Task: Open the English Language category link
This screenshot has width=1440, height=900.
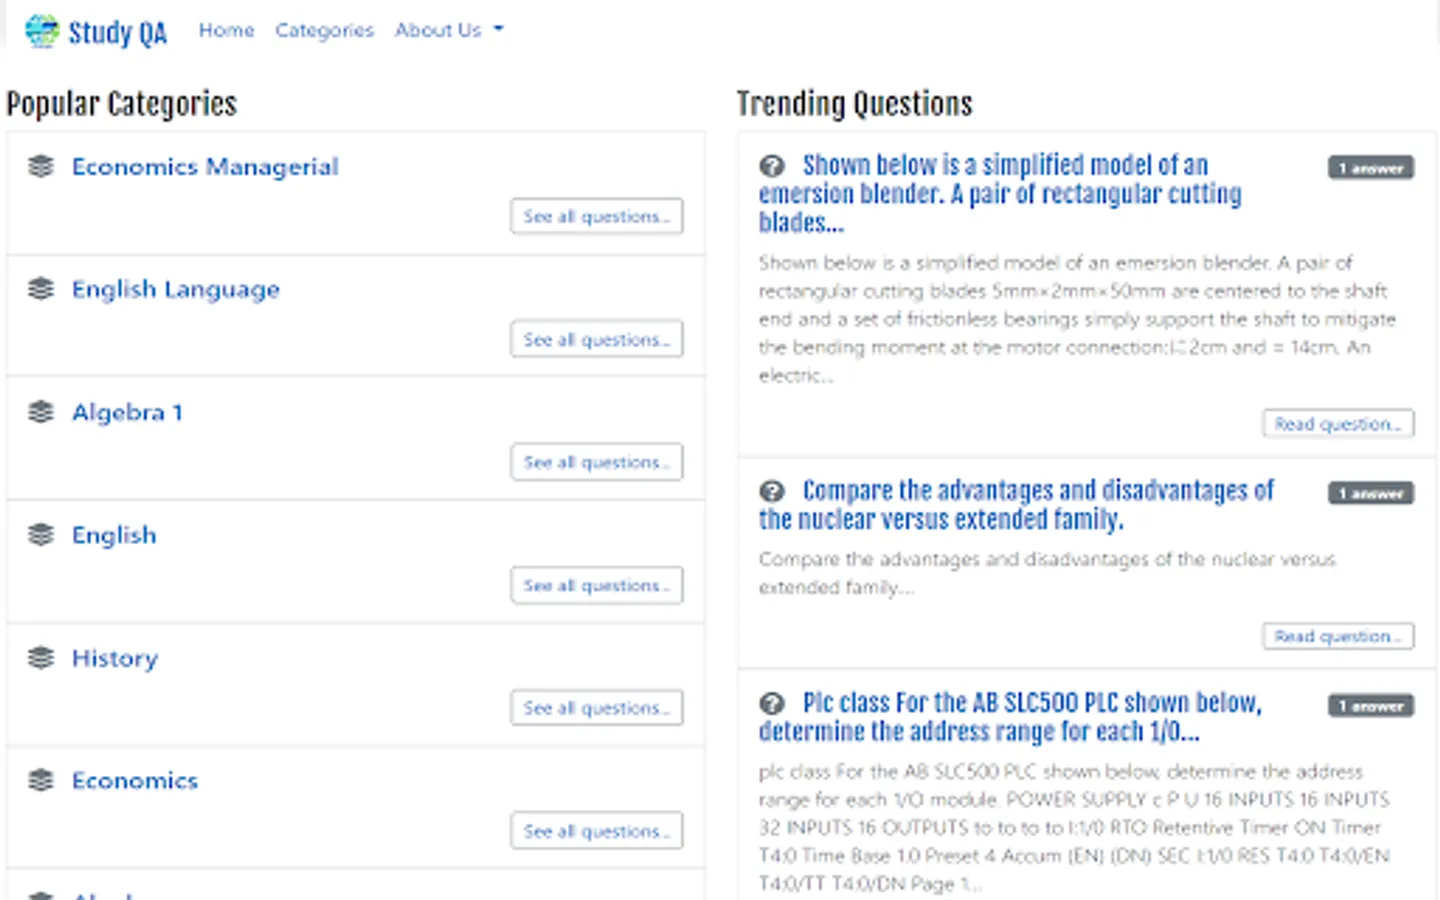Action: 175,289
